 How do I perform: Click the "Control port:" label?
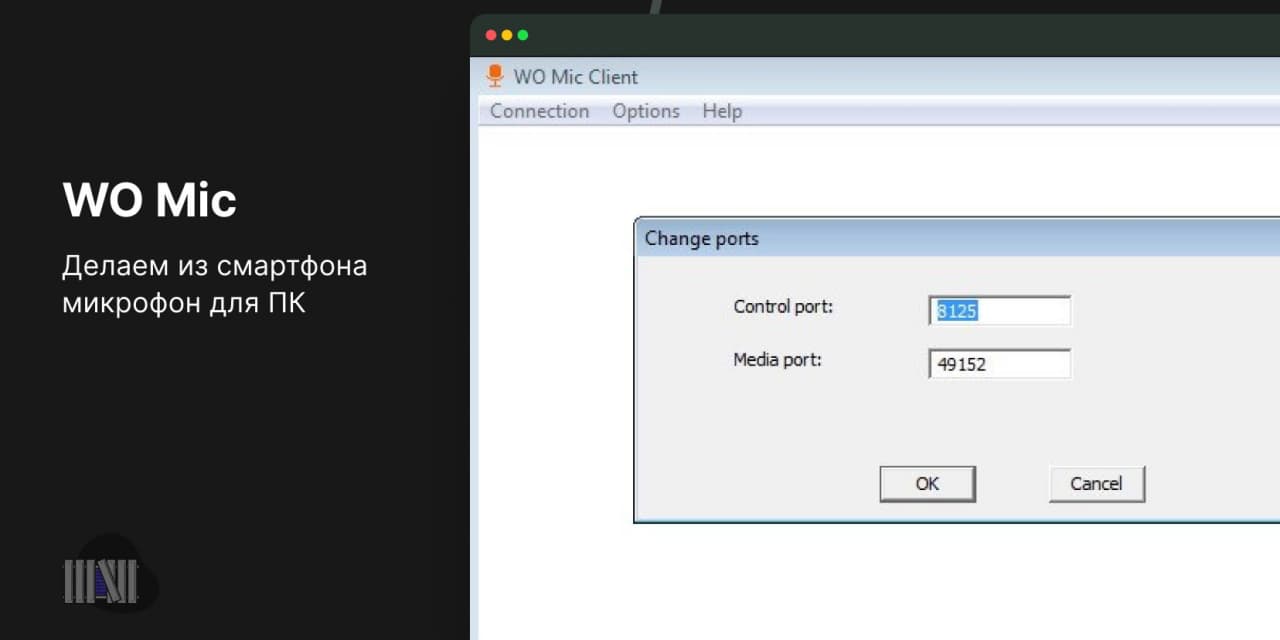pos(783,307)
